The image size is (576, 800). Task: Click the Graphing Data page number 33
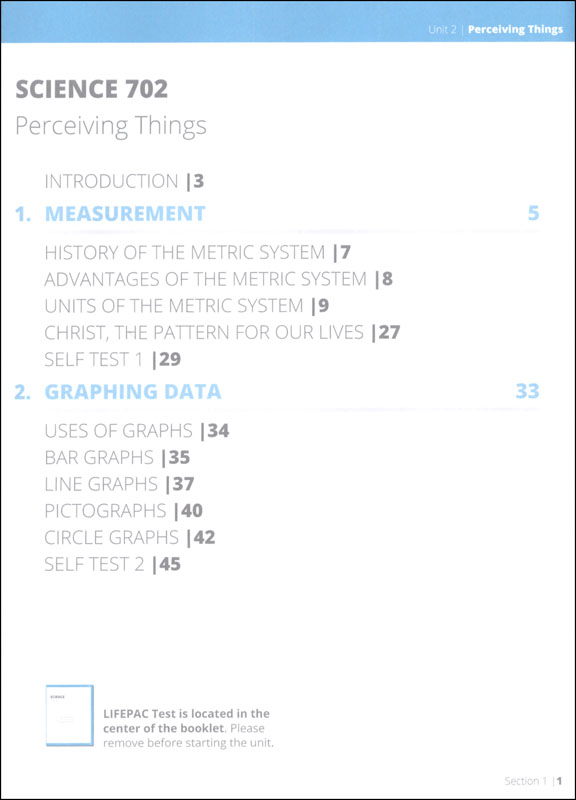[528, 391]
